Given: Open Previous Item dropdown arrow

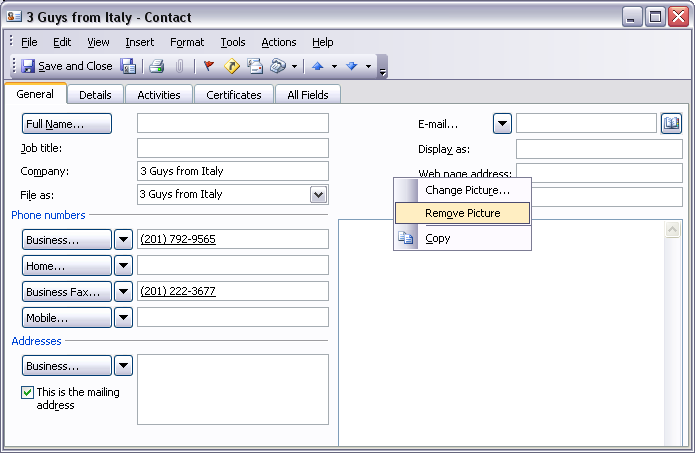Looking at the screenshot, I should (x=334, y=66).
